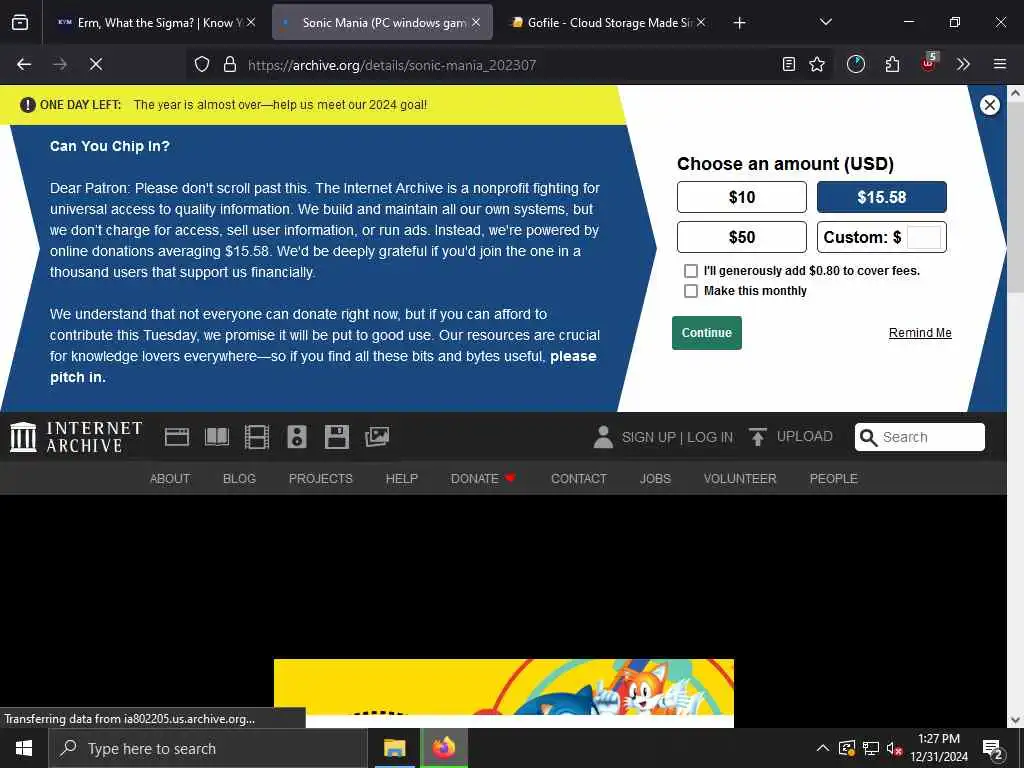Open the PEOPLE menu link
This screenshot has width=1024, height=768.
833,479
